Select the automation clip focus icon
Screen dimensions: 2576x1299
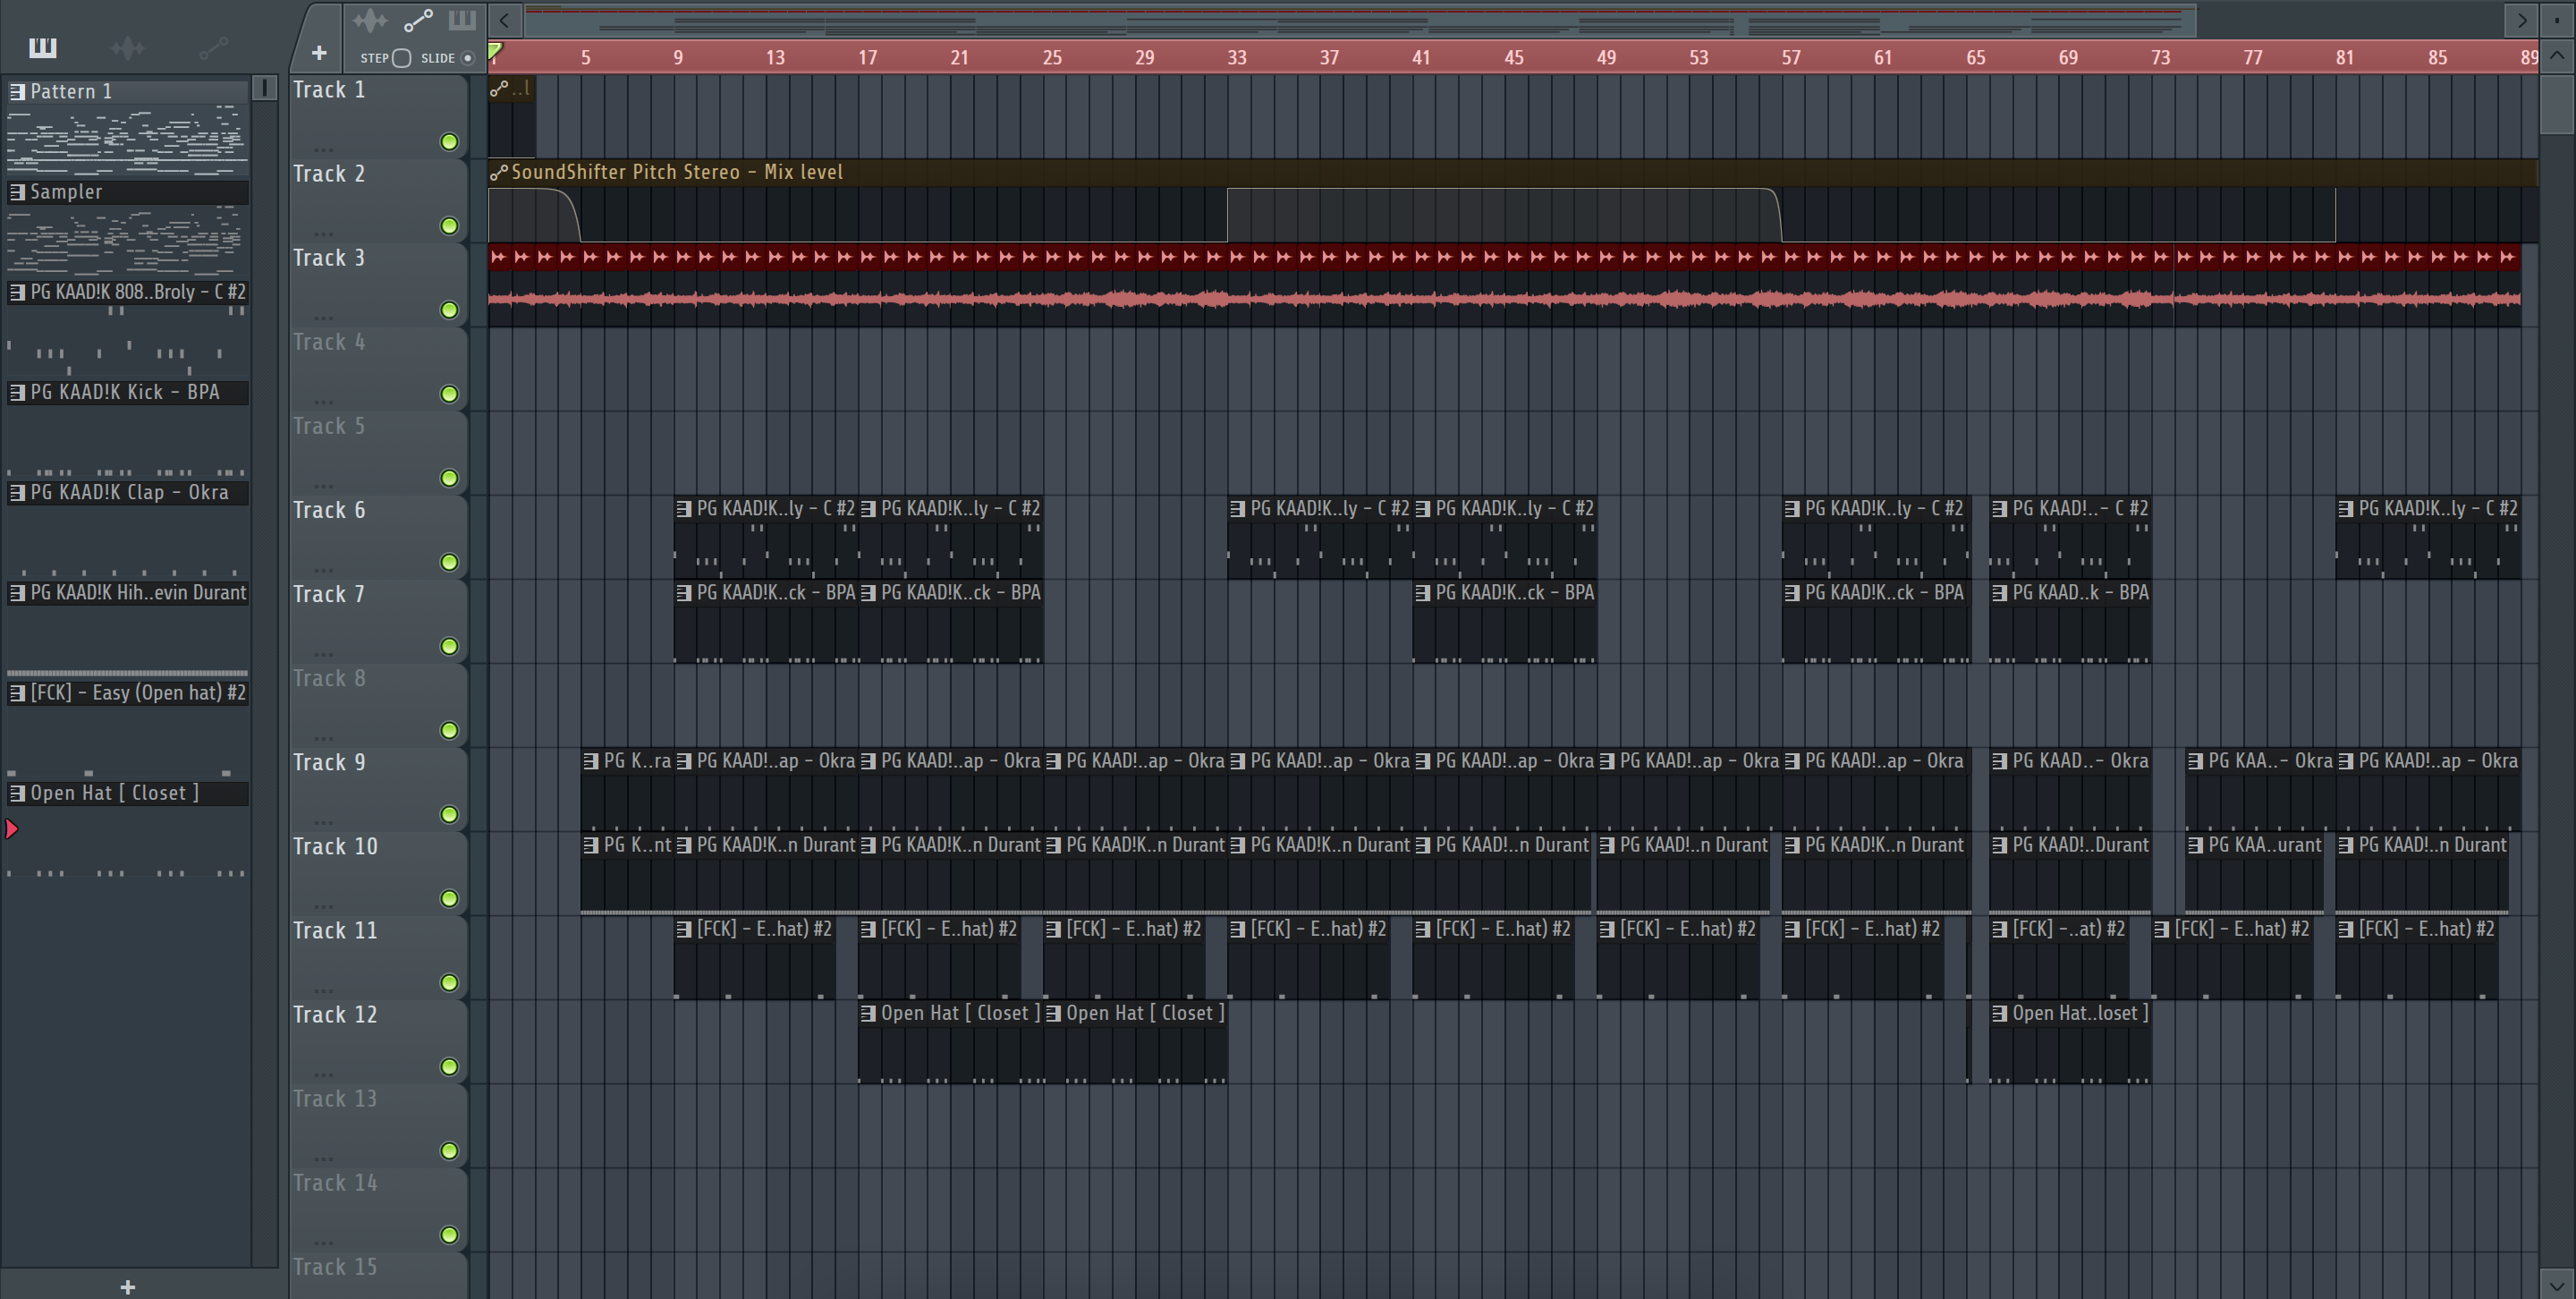pos(417,20)
